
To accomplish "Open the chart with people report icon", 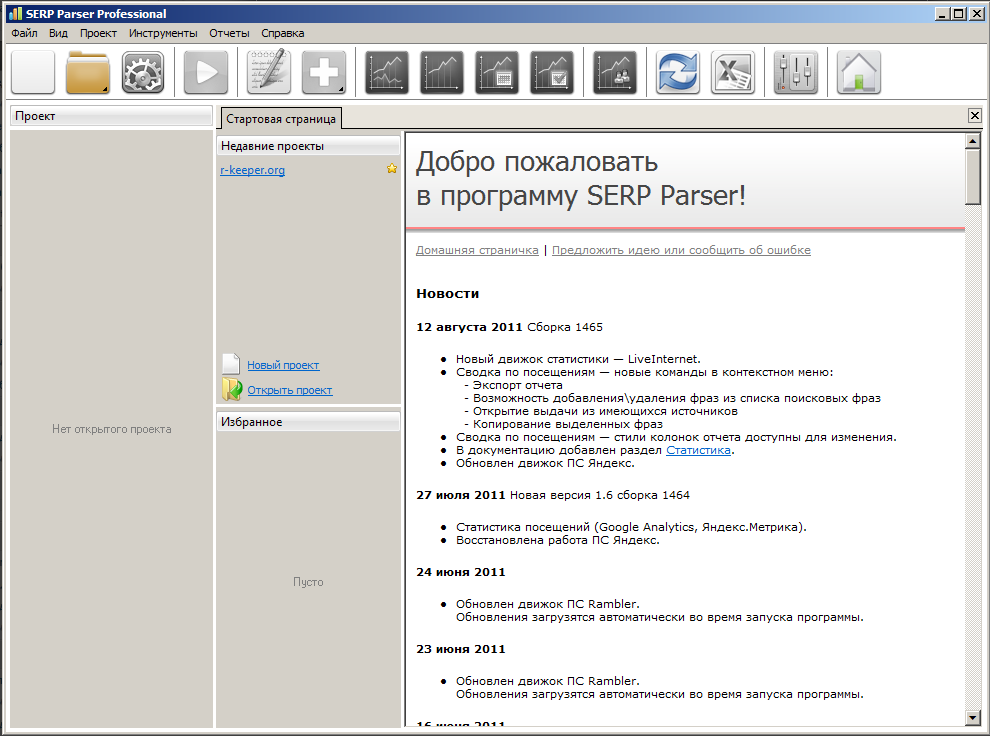I will tap(615, 73).
